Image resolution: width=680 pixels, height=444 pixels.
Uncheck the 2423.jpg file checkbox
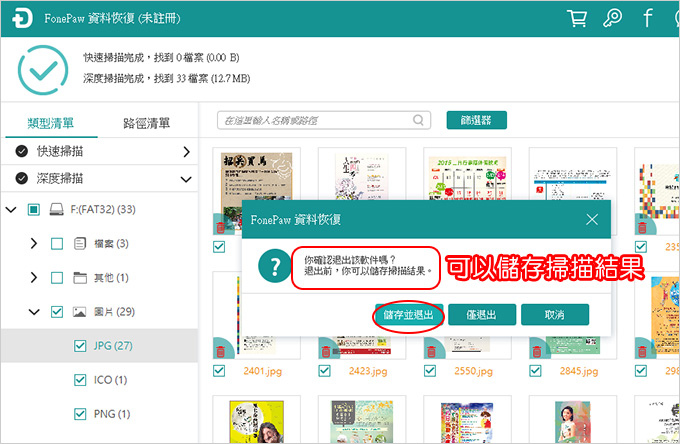coord(324,371)
